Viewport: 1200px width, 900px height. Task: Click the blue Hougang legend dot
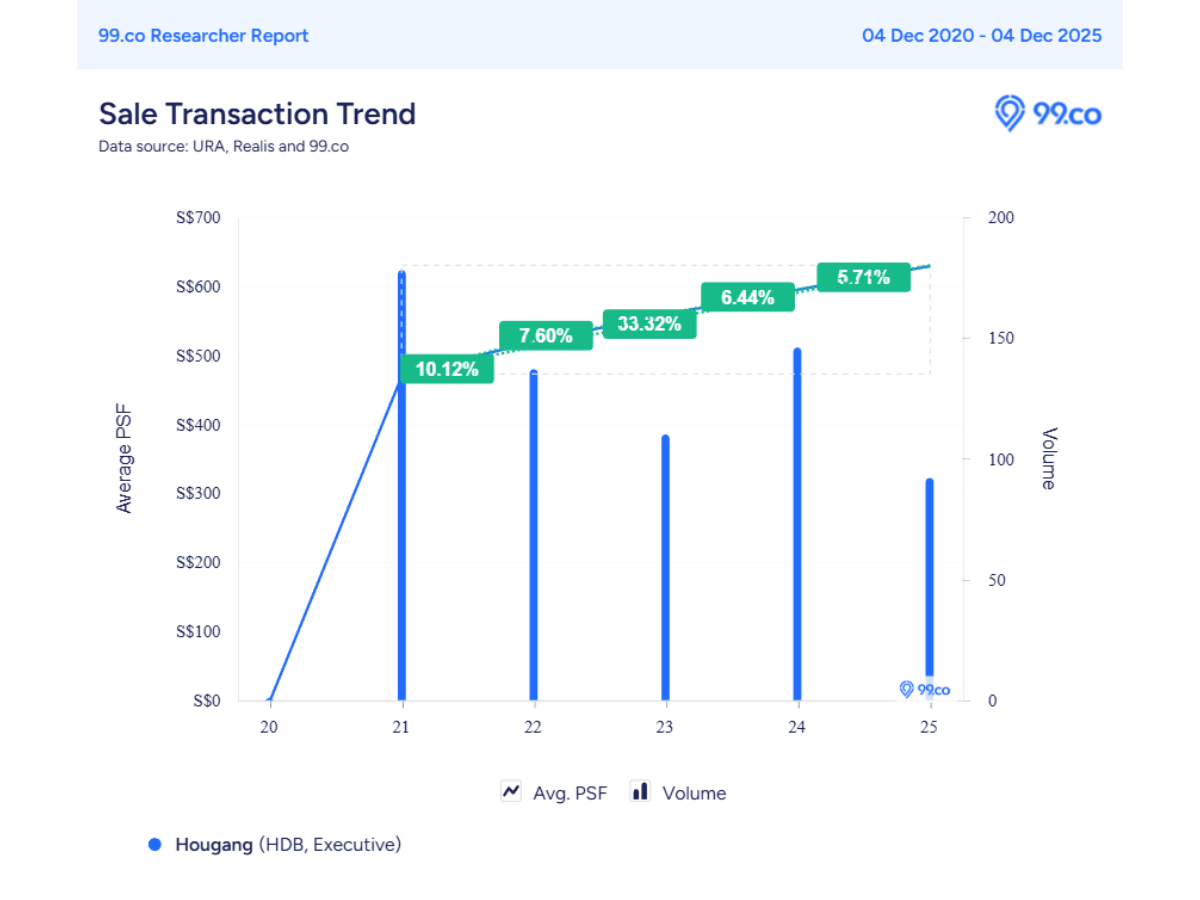coord(155,845)
